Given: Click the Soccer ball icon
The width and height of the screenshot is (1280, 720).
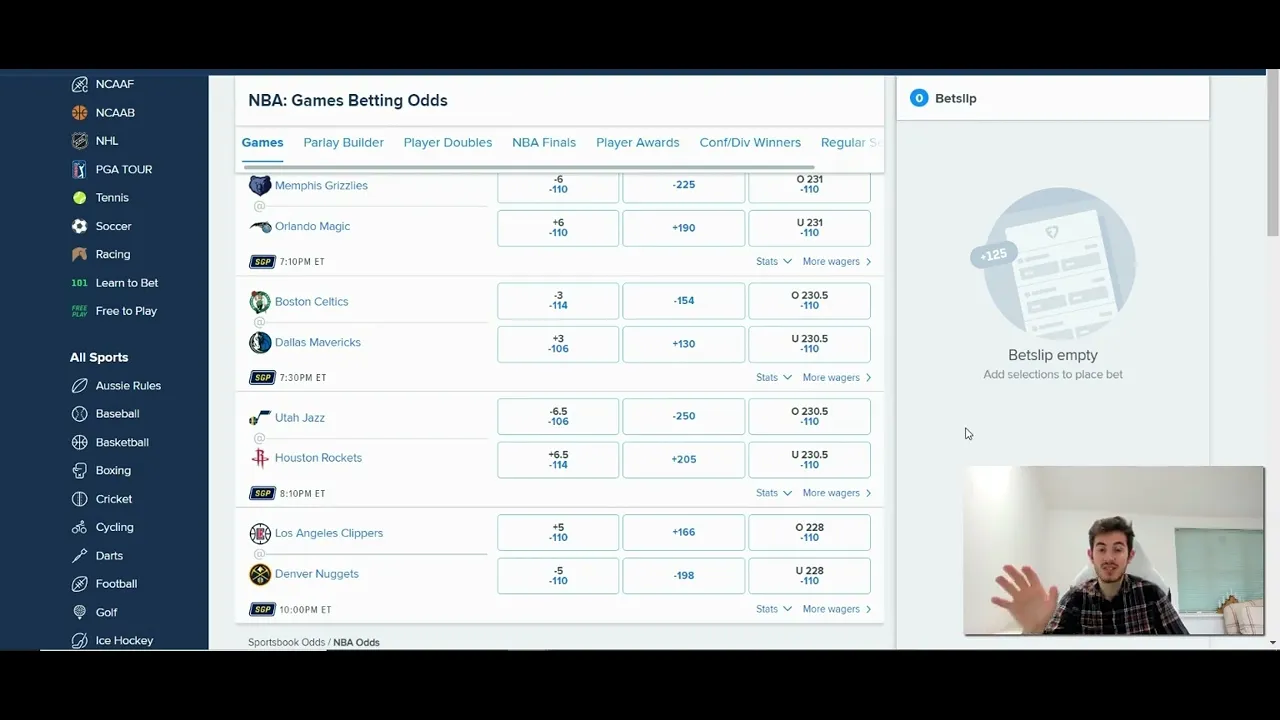Looking at the screenshot, I should click(79, 226).
